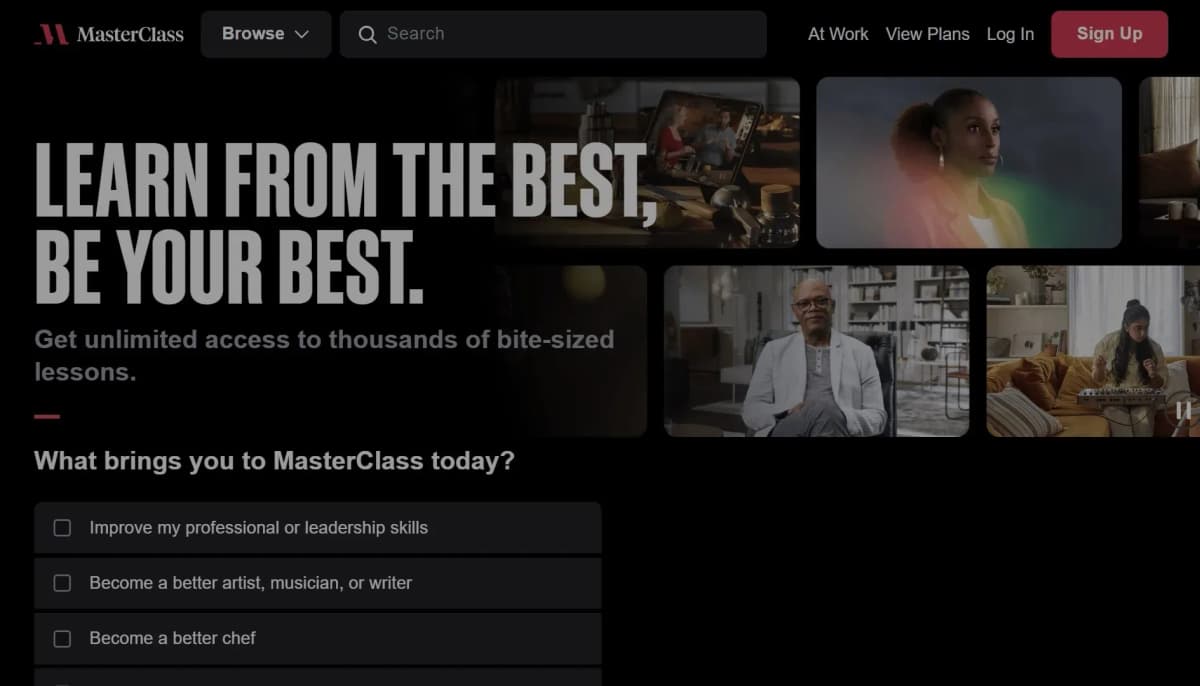Open thumbnail of woman in profile with ponytail

(x=969, y=162)
